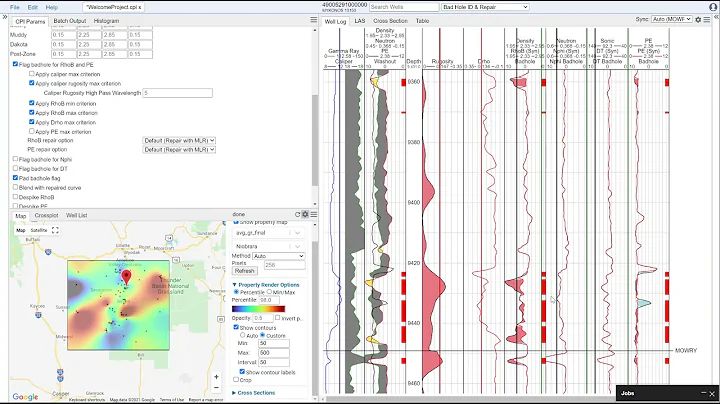Switch to the Cross Section tab
This screenshot has width=720, height=404.
[x=390, y=21]
